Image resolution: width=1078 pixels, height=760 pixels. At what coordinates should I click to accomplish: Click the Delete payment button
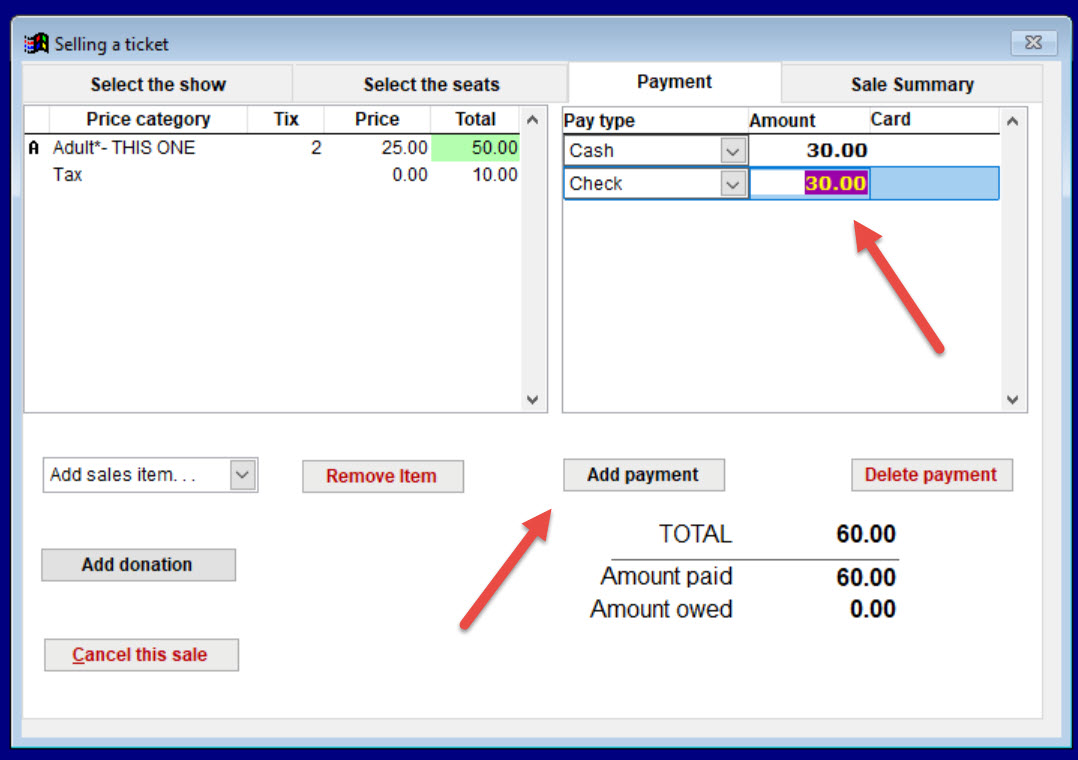pos(932,475)
